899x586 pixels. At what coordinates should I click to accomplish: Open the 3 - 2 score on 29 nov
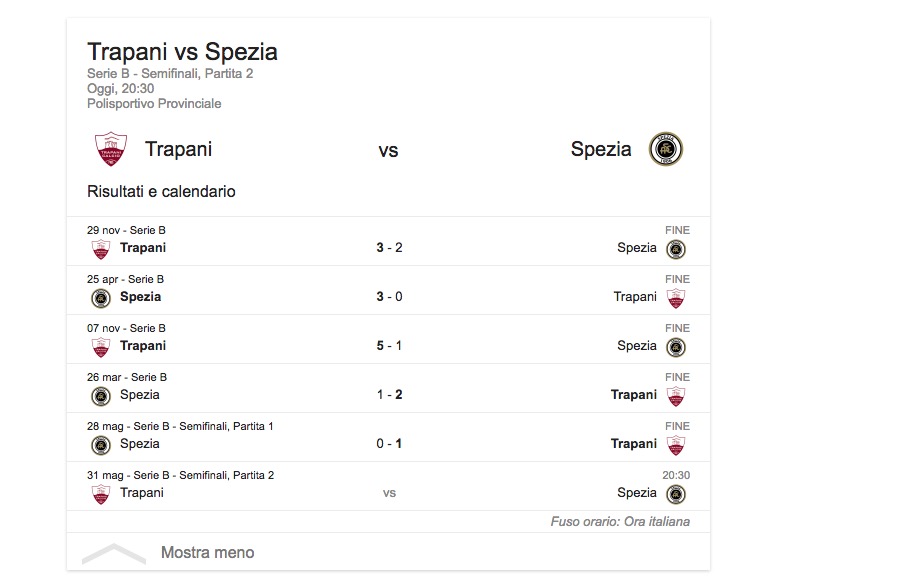click(389, 247)
